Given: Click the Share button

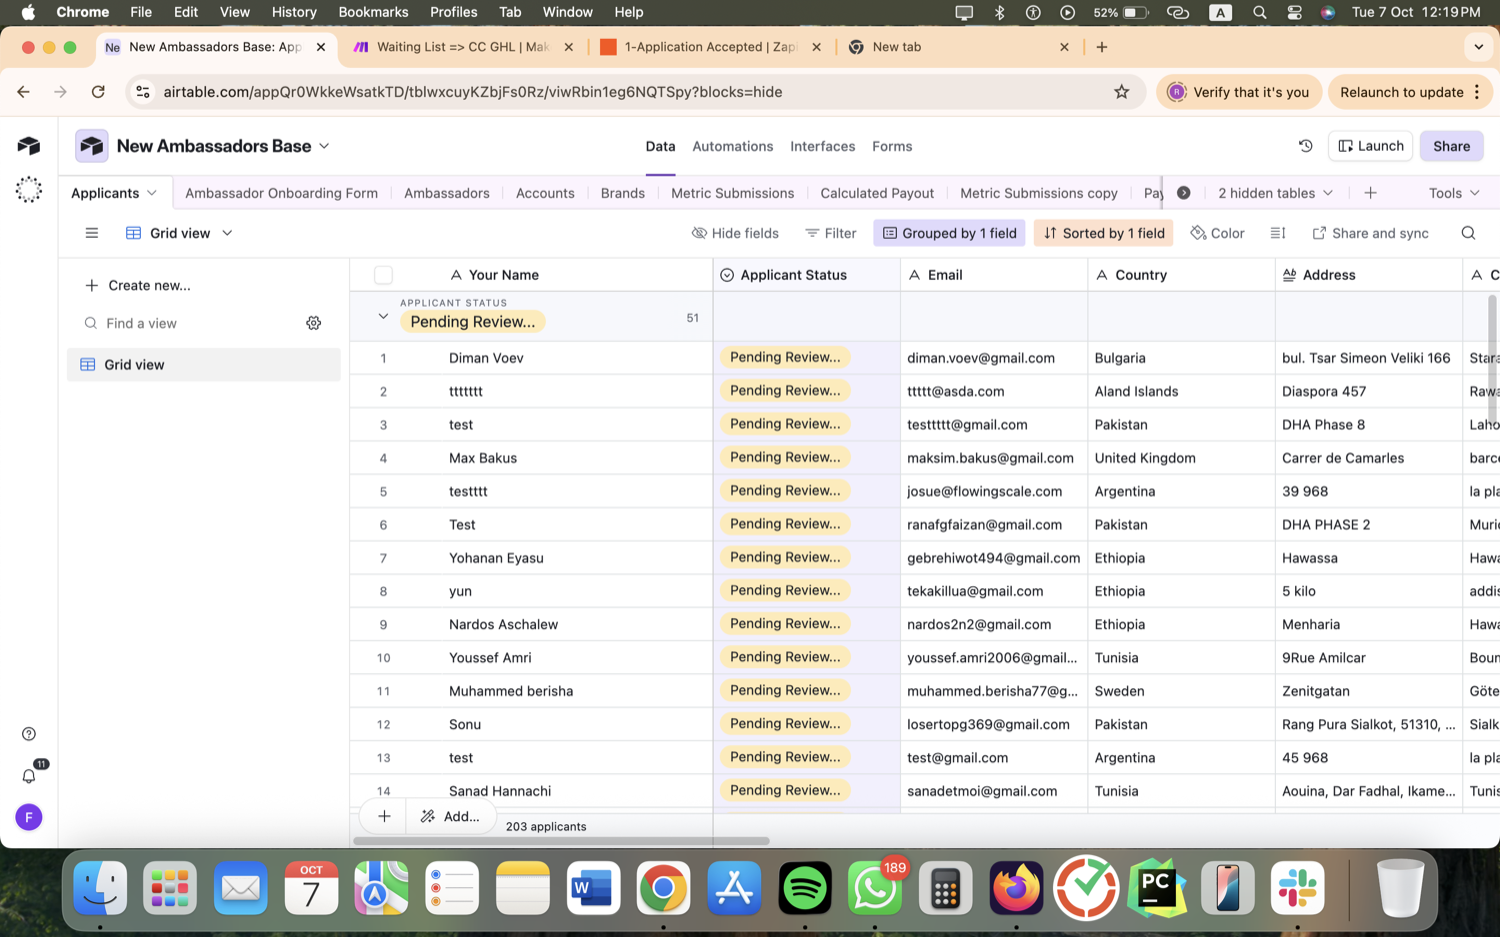Looking at the screenshot, I should 1451,146.
